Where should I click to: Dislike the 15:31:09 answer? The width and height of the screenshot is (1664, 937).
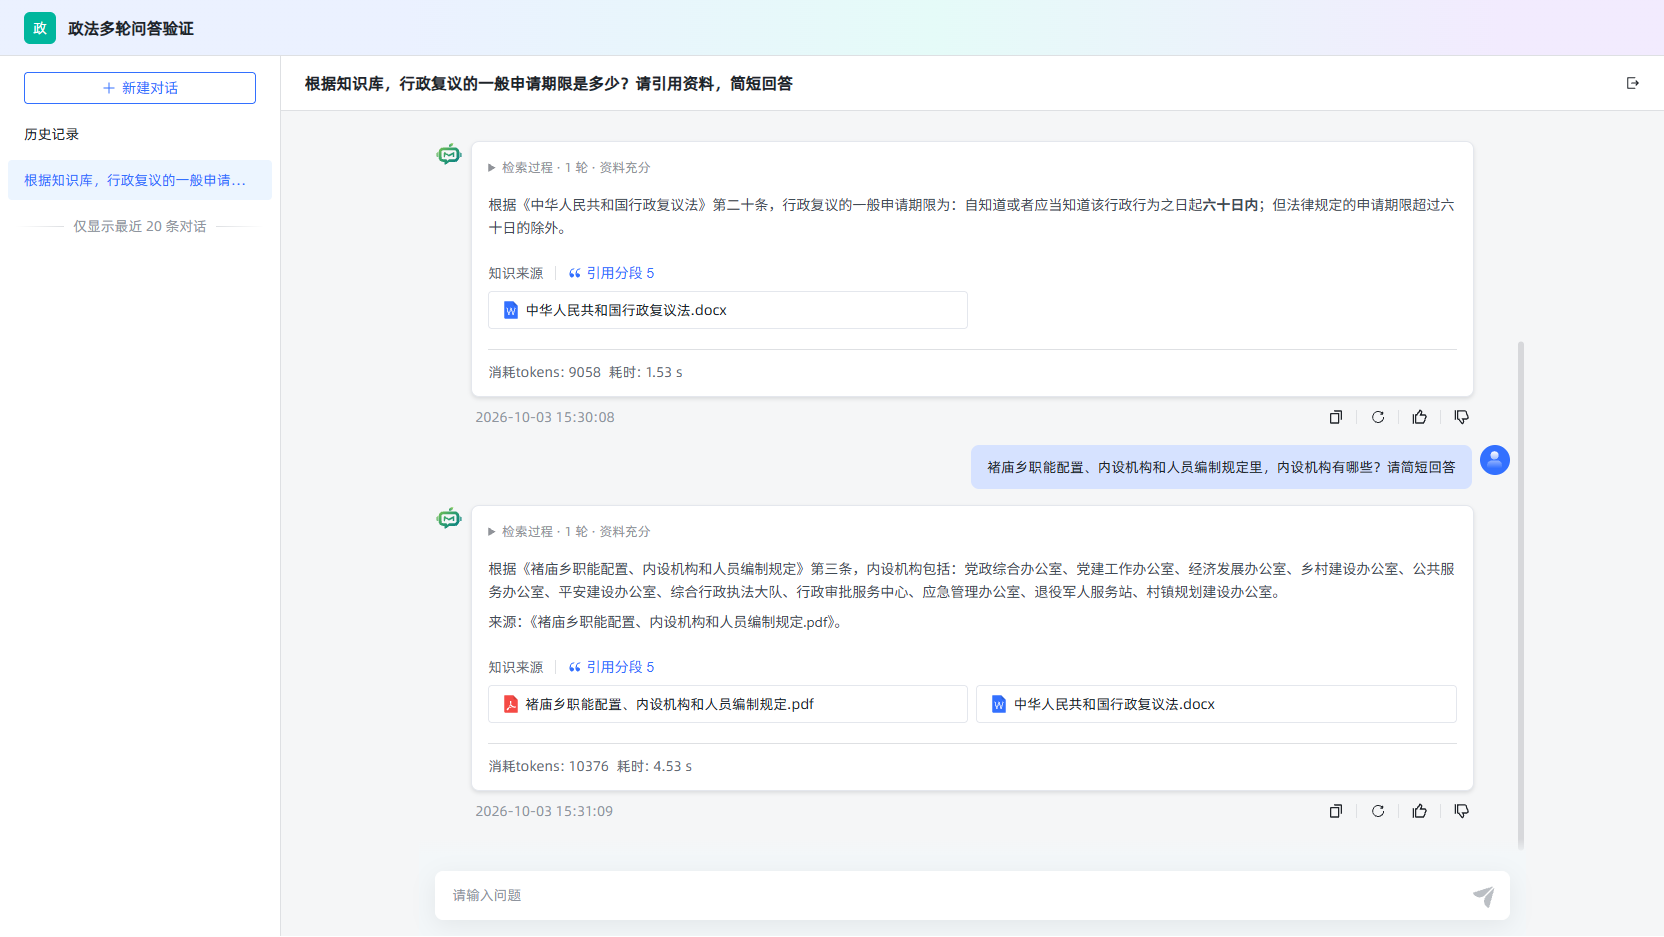(1462, 811)
